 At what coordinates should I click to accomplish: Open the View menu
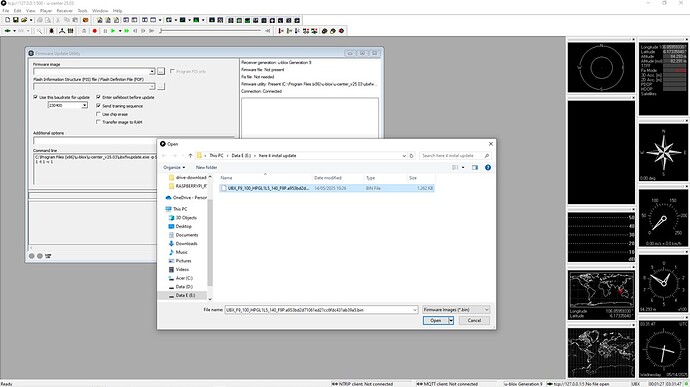(x=30, y=11)
